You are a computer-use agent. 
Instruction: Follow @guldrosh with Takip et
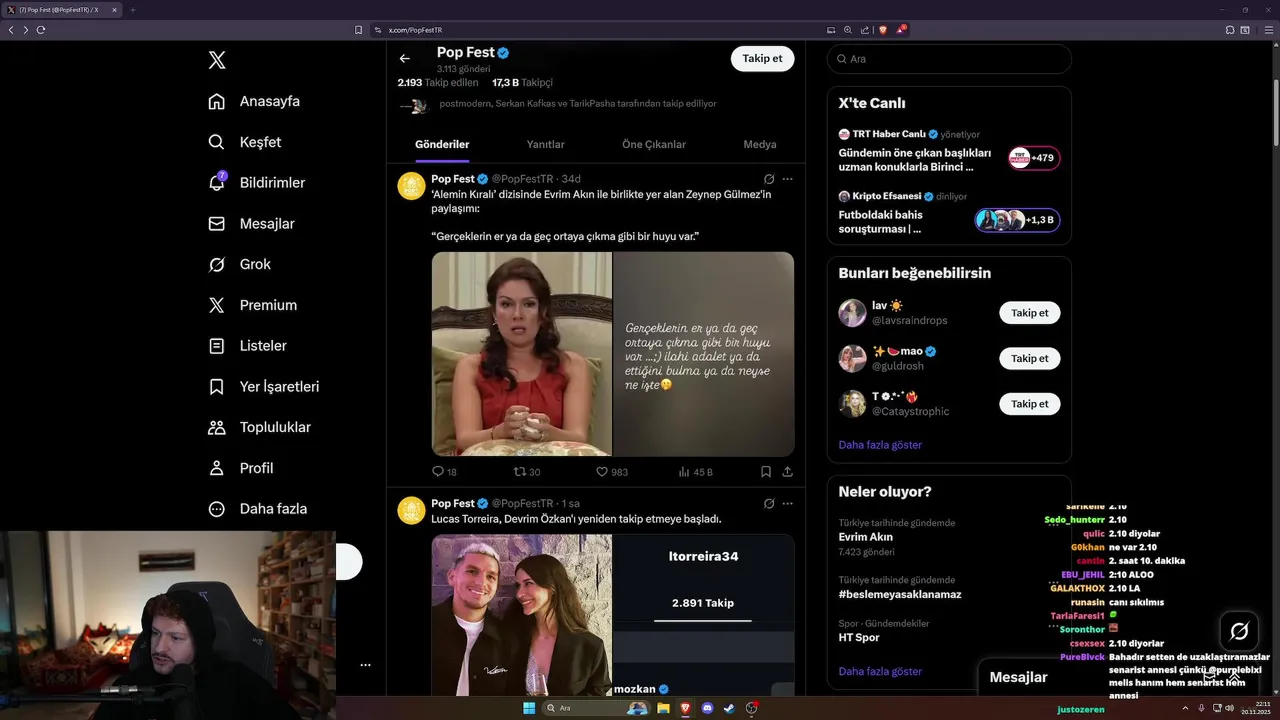[1029, 358]
